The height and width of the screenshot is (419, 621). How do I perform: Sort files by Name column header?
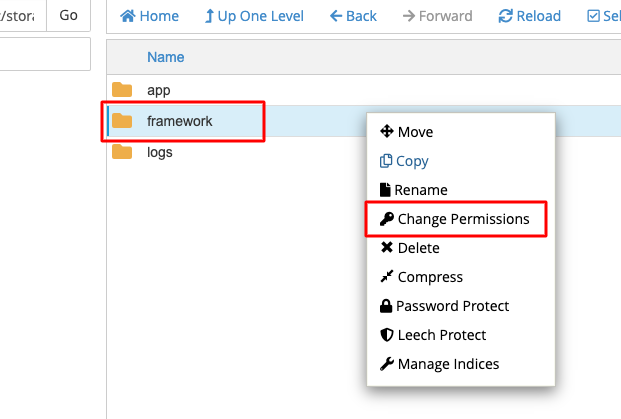[165, 57]
